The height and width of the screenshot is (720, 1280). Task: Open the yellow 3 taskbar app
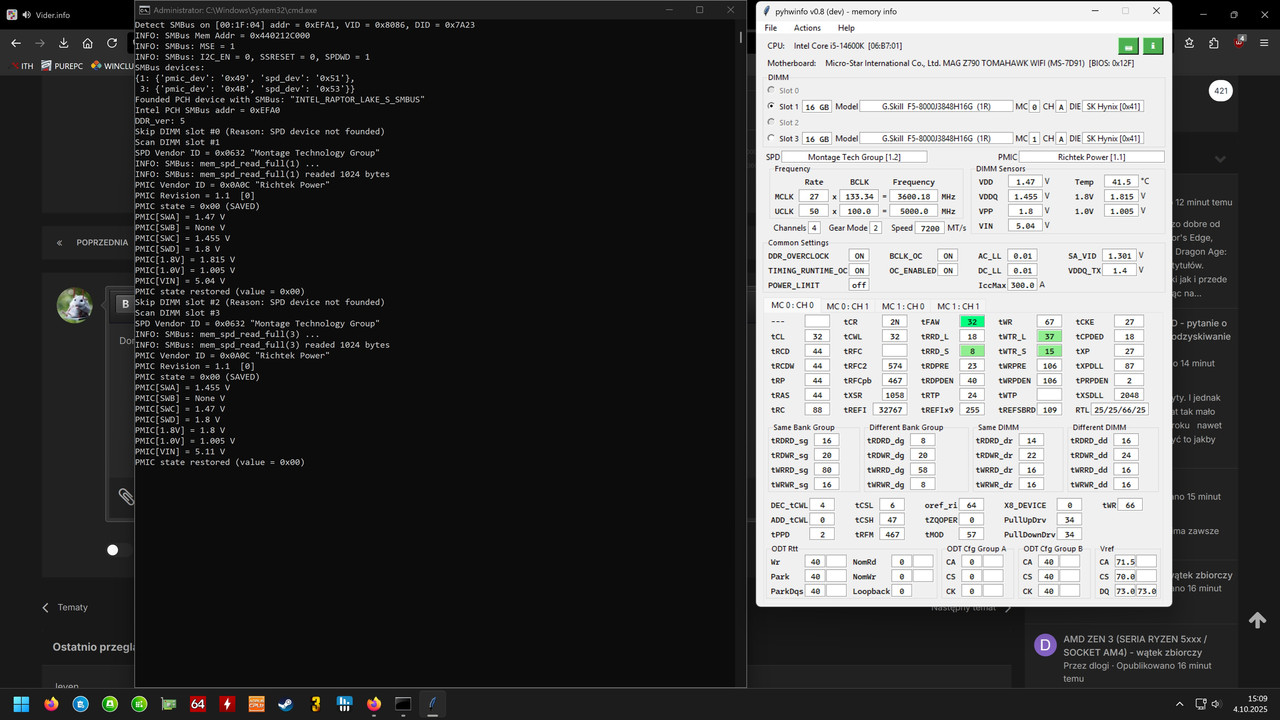click(x=315, y=704)
